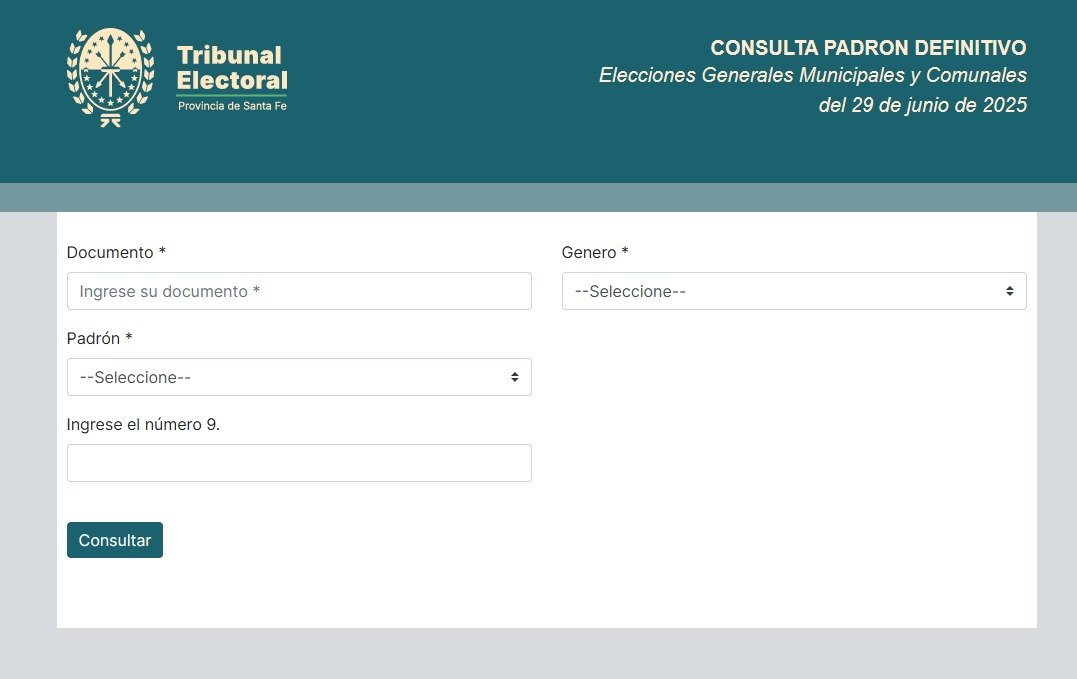Focus the Documento input field
This screenshot has height=679, width=1077.
[299, 291]
